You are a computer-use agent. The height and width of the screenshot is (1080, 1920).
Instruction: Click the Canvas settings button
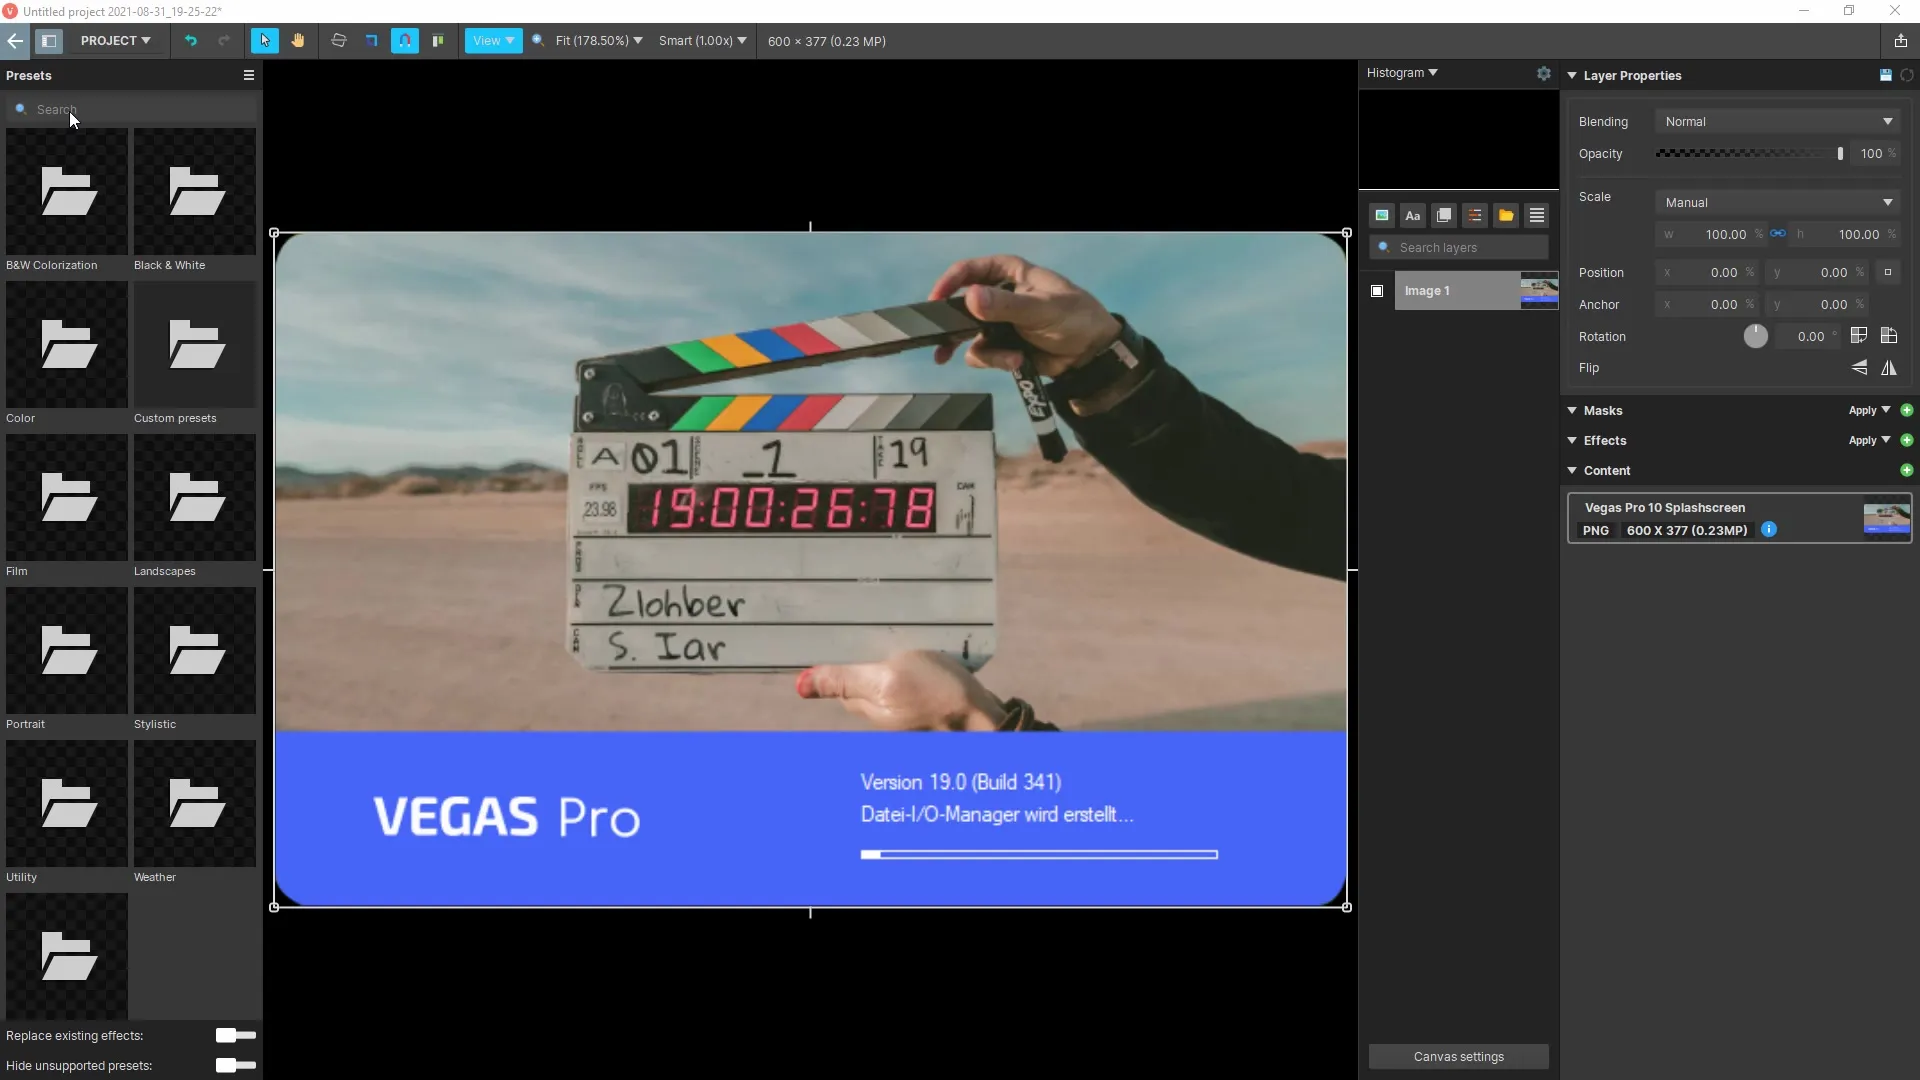click(x=1458, y=1056)
